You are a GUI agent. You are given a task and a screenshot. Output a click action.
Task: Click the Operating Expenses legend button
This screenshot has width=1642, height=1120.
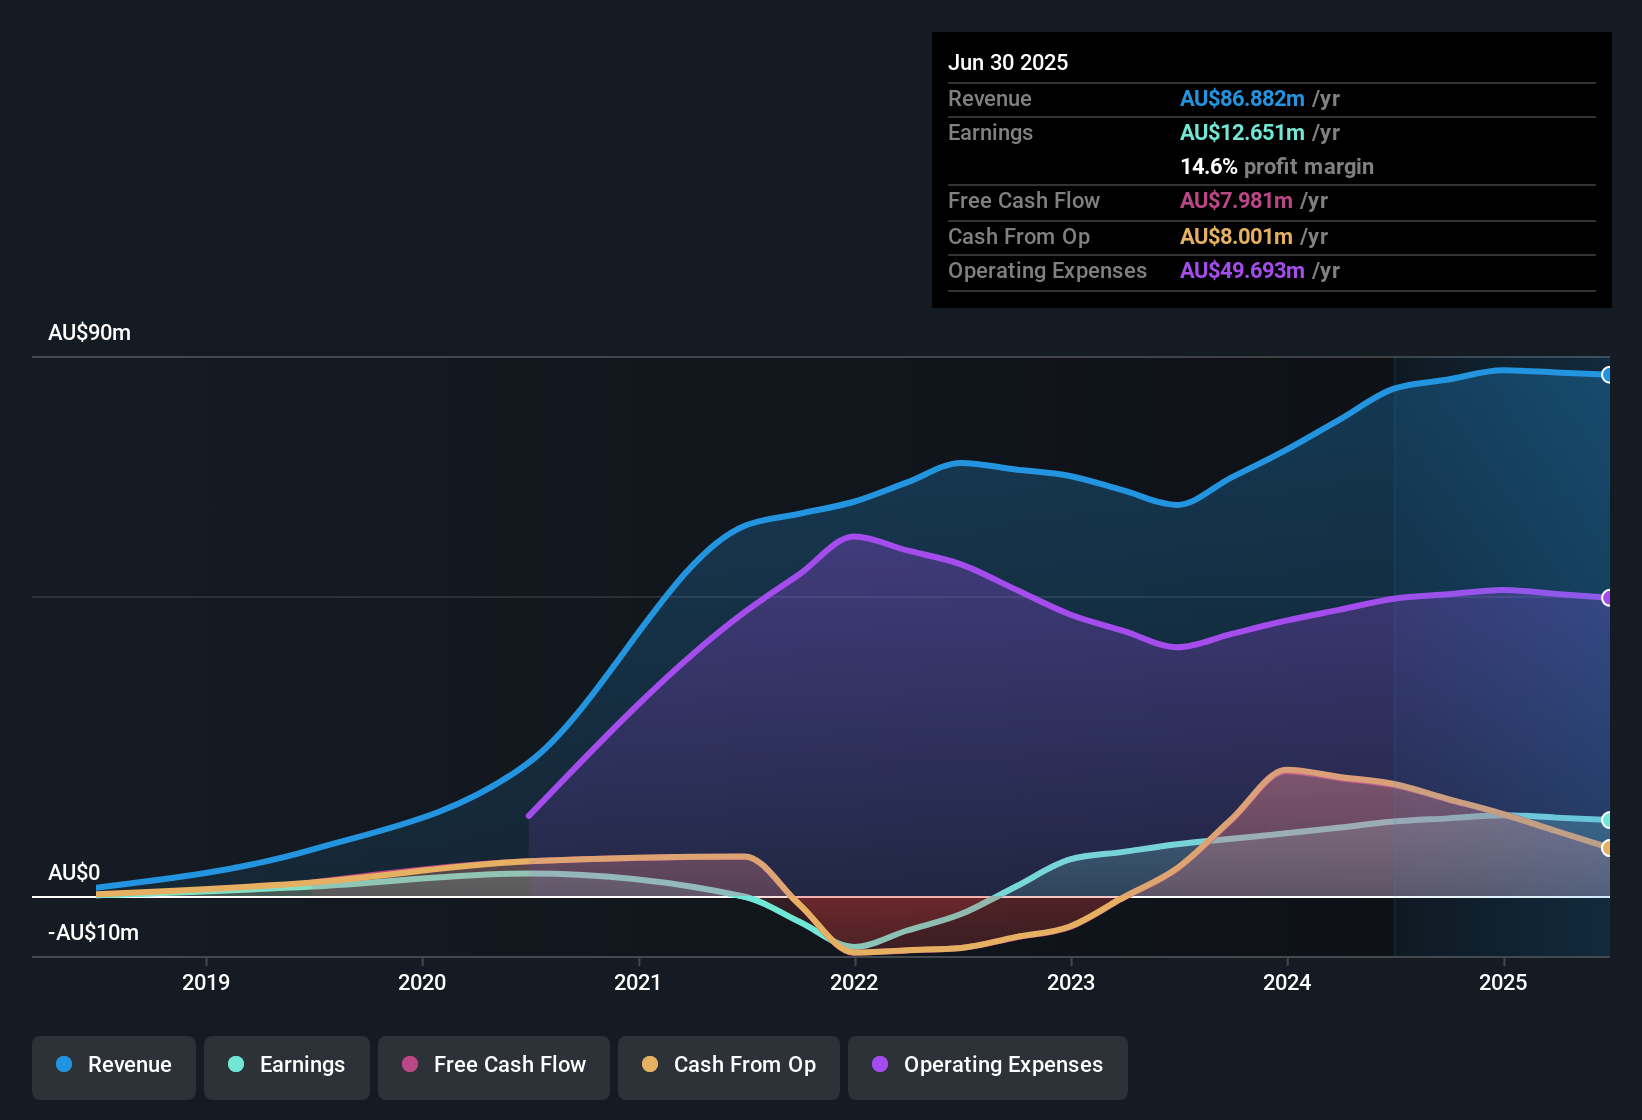click(987, 1066)
